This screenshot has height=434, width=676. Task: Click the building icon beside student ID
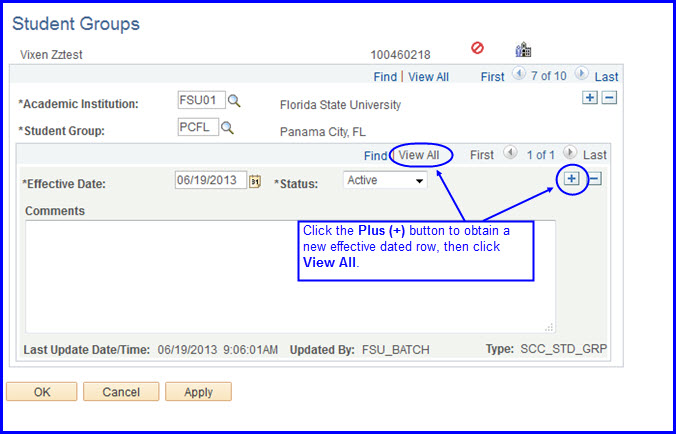[x=523, y=49]
